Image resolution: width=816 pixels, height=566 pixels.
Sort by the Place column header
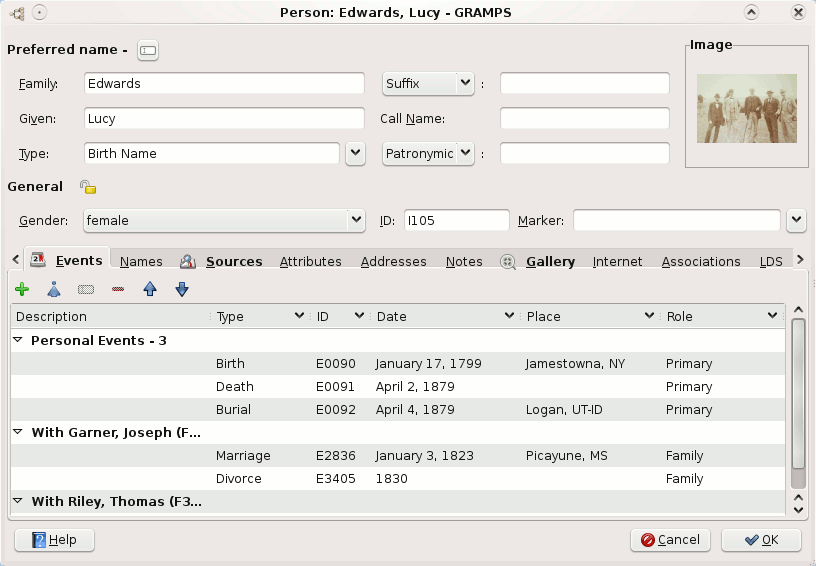tap(590, 316)
